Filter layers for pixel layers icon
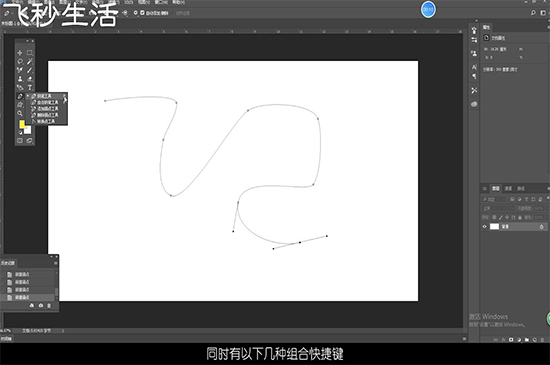Image resolution: width=550 pixels, height=365 pixels. click(512, 199)
